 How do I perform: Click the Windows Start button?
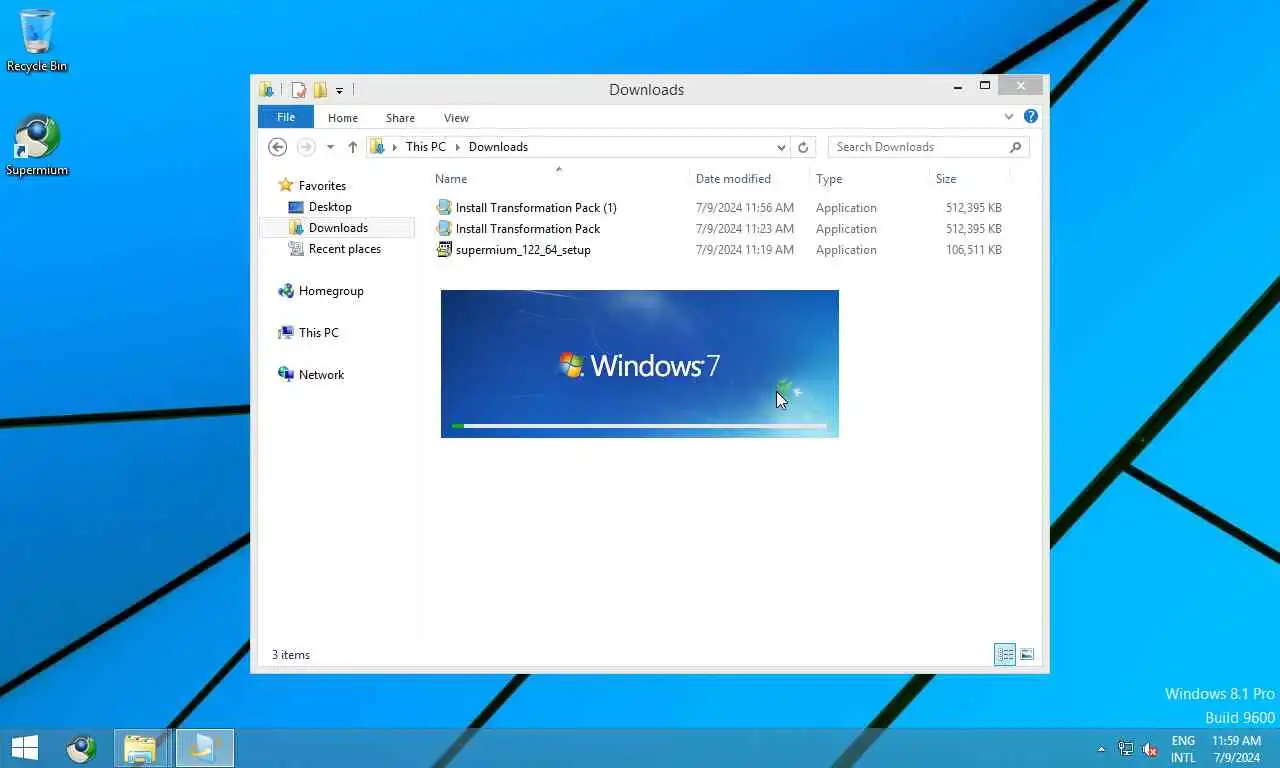click(x=24, y=747)
